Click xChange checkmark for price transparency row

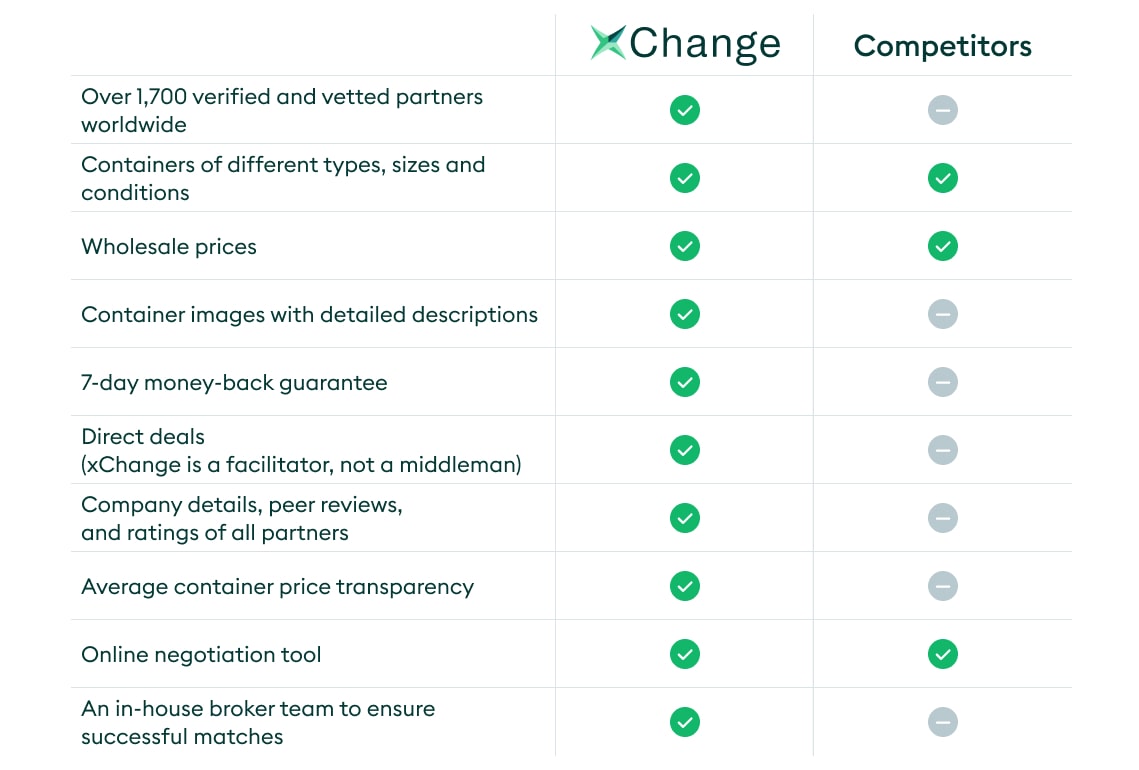685,586
